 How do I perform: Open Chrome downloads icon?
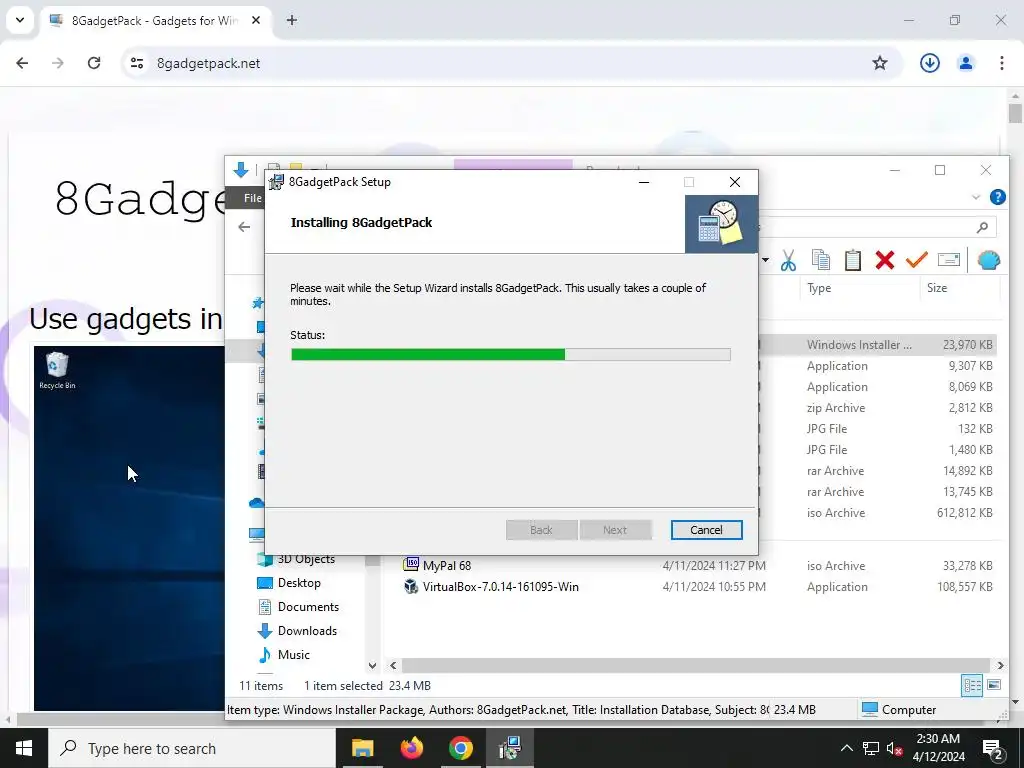929,63
